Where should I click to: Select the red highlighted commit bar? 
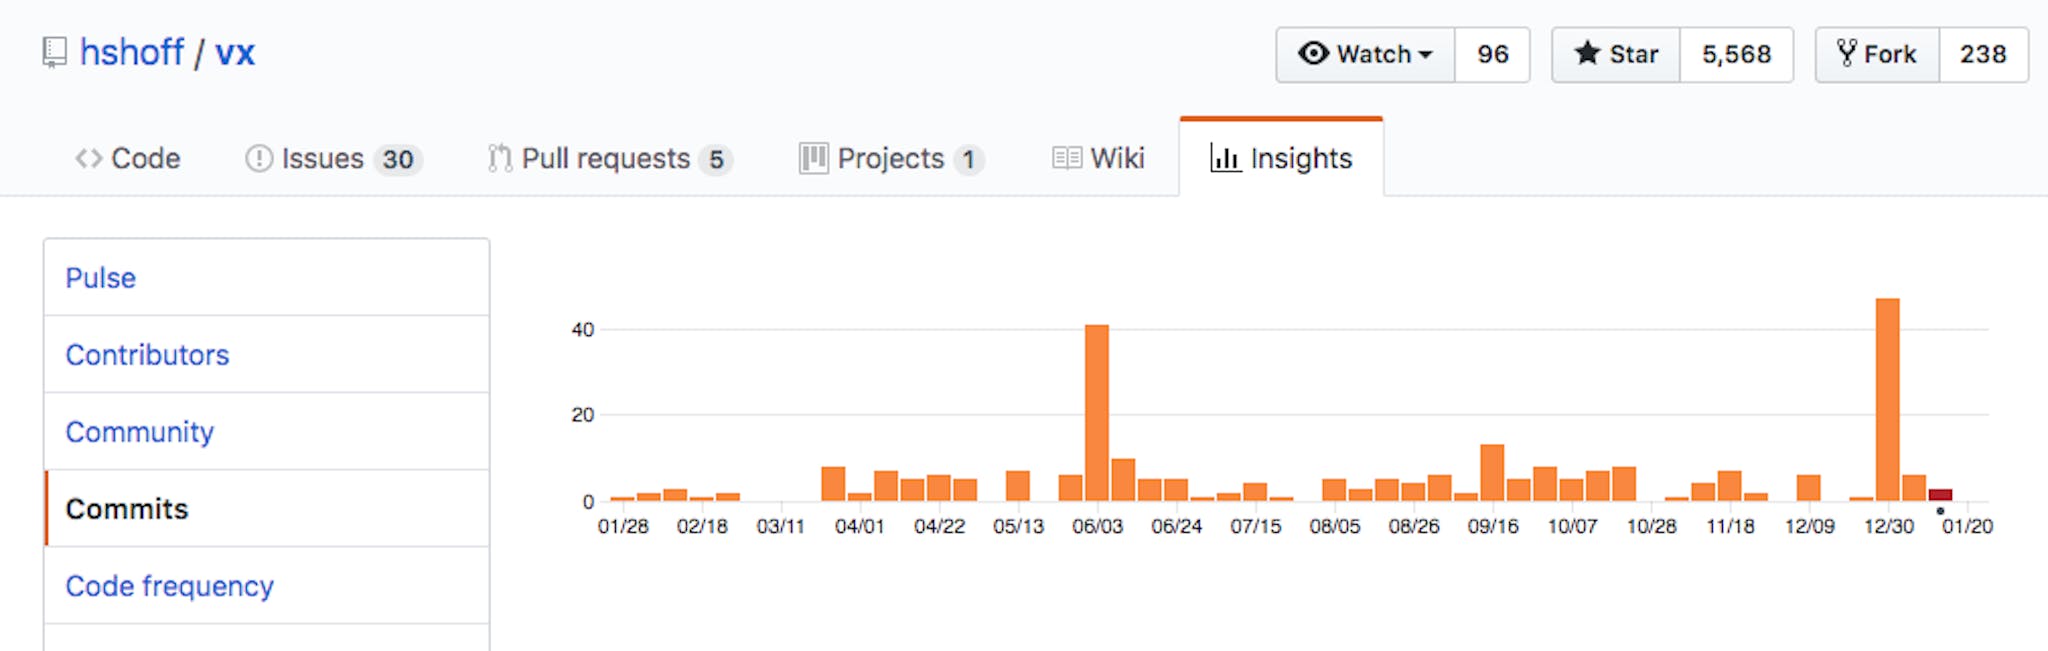(x=1940, y=495)
